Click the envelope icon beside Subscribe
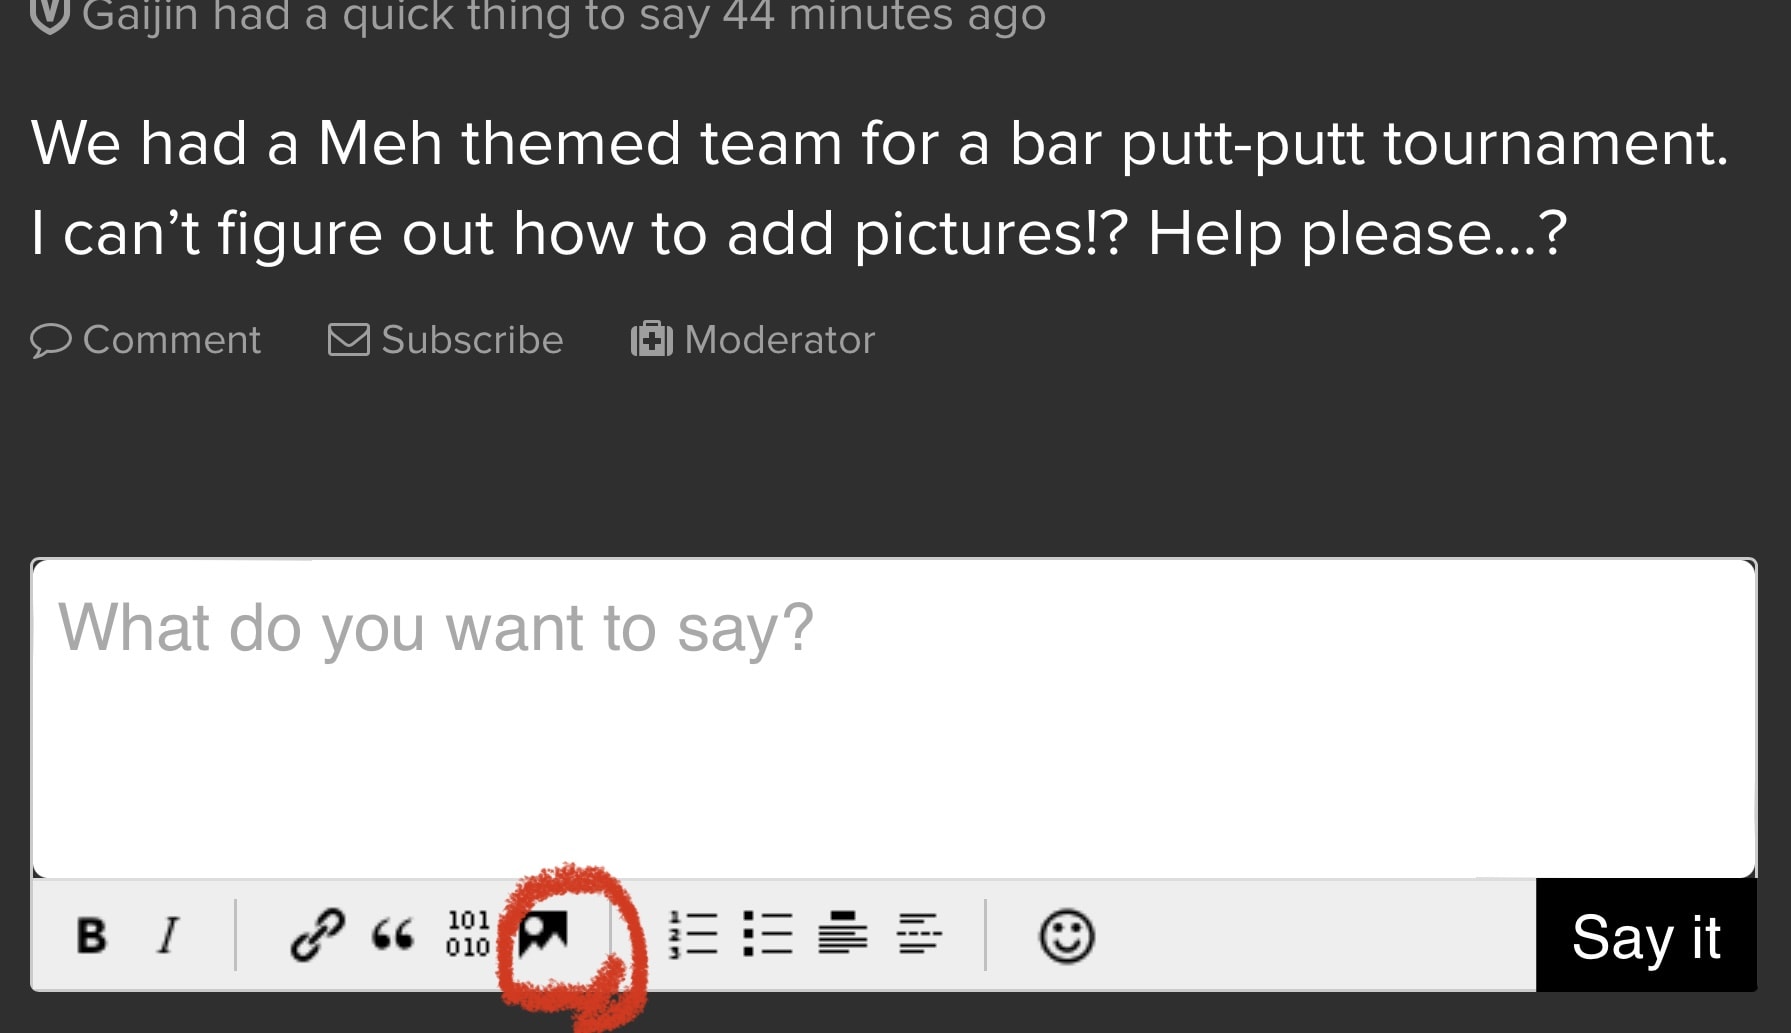Image resolution: width=1791 pixels, height=1033 pixels. click(x=349, y=340)
